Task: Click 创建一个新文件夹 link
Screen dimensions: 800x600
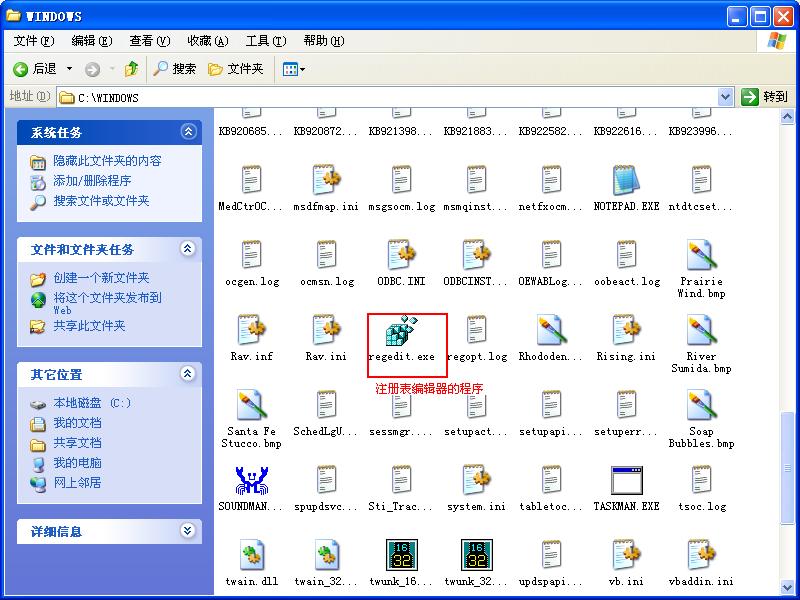Action: [x=101, y=278]
